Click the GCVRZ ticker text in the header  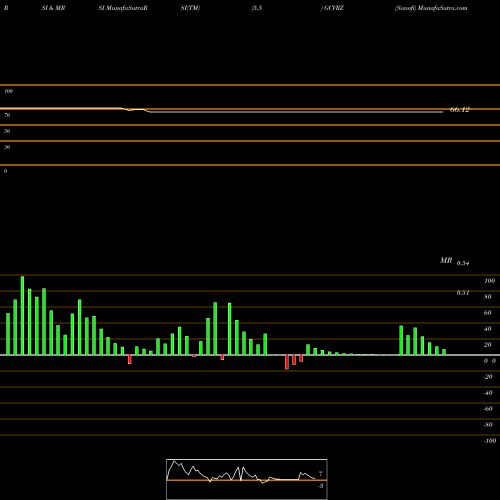pos(334,8)
